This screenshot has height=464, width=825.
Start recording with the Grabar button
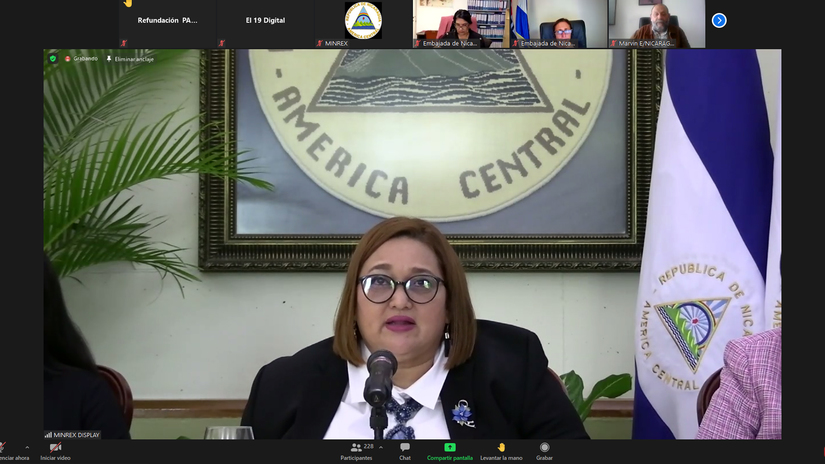544,451
